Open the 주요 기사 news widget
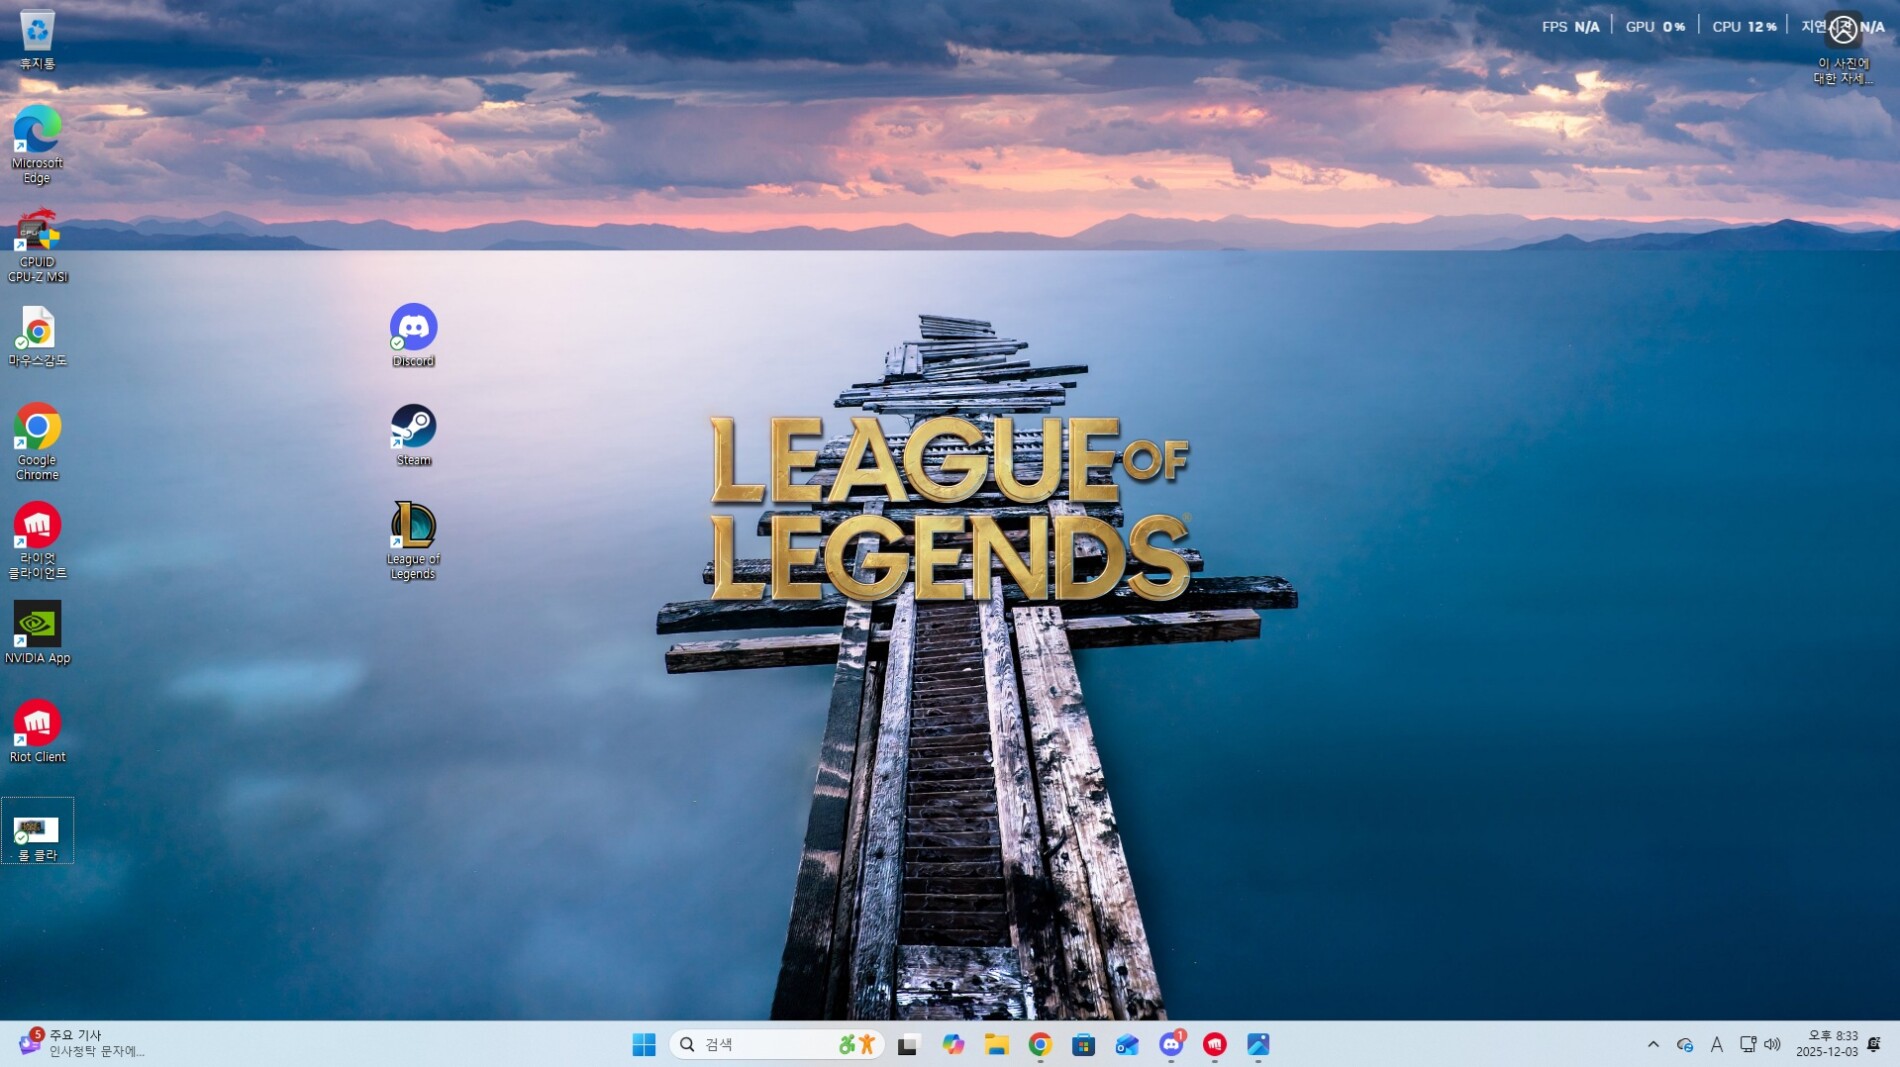Screen dimensions: 1900x1067 [x=80, y=1043]
